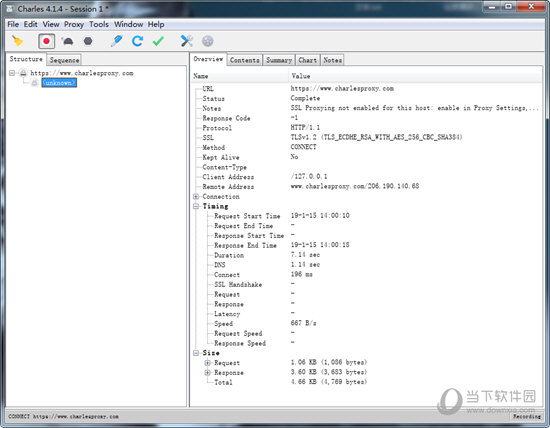550x428 pixels.
Task: Switch to the Chart tab
Action: tap(308, 60)
